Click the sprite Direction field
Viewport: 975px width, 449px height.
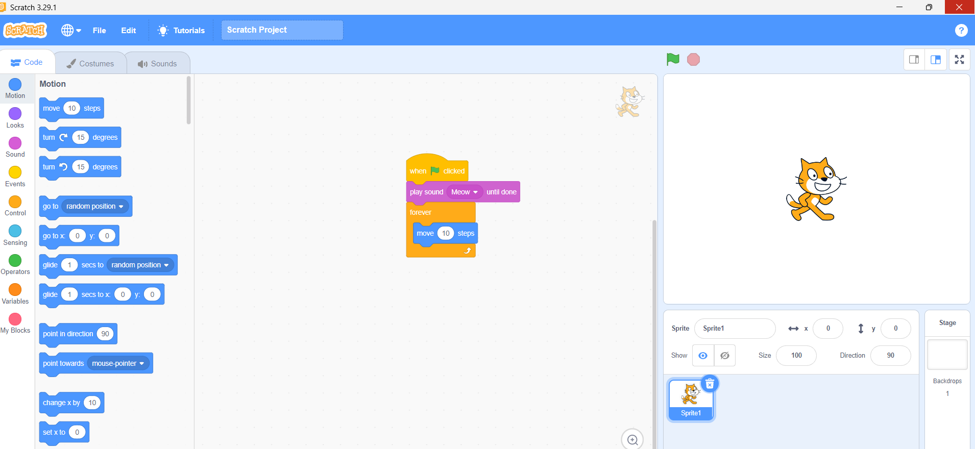point(890,356)
